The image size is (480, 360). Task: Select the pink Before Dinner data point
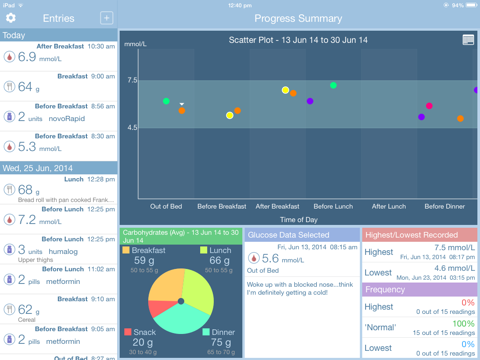coord(429,106)
